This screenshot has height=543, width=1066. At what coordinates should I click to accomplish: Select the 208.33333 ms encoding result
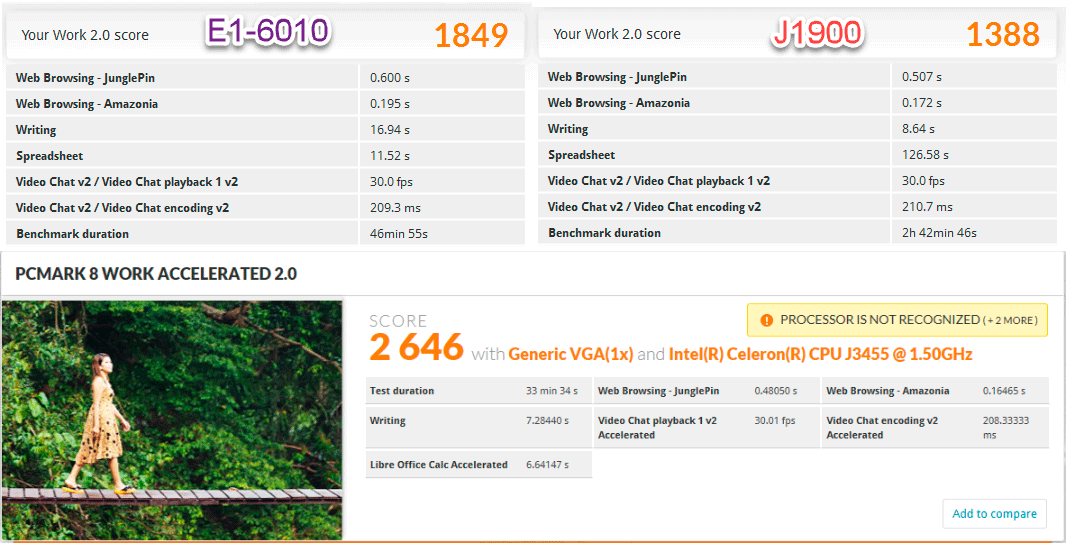coord(1006,427)
